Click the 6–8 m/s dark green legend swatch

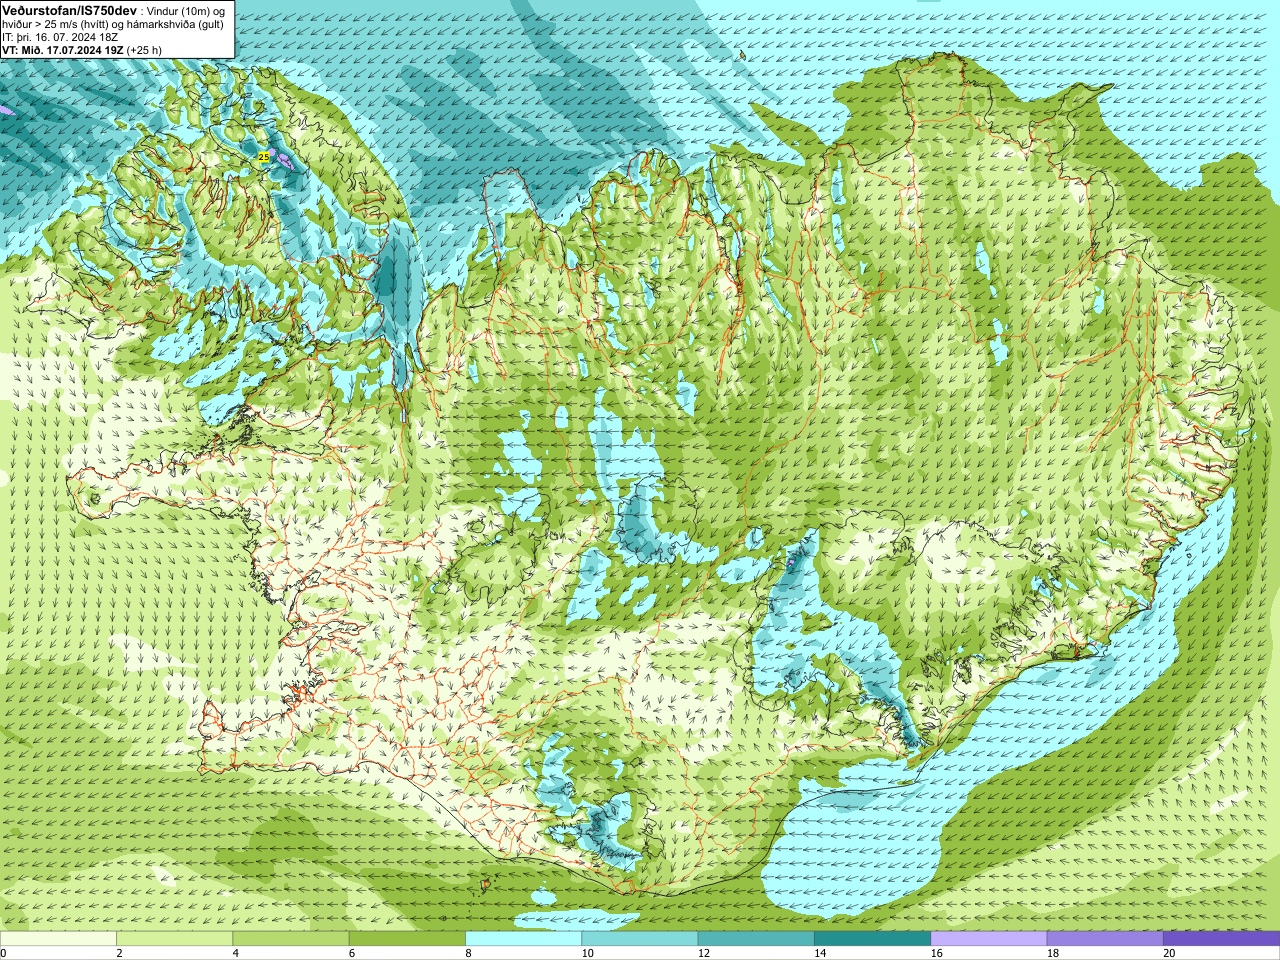[407, 939]
